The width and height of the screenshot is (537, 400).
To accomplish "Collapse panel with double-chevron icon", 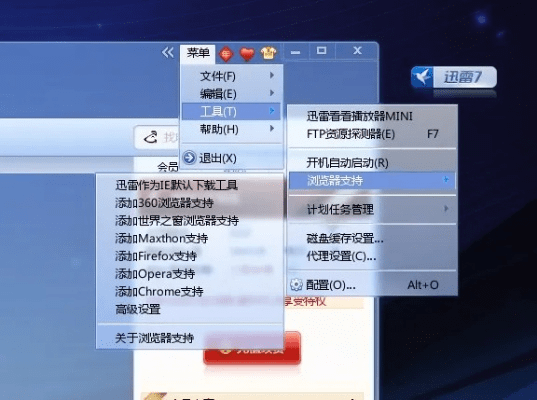I will click(167, 52).
